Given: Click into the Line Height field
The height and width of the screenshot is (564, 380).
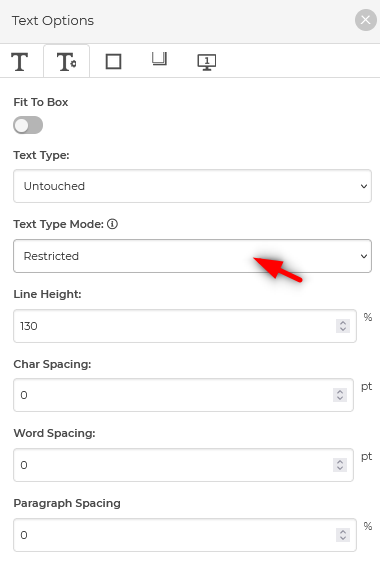Looking at the screenshot, I should 185,326.
